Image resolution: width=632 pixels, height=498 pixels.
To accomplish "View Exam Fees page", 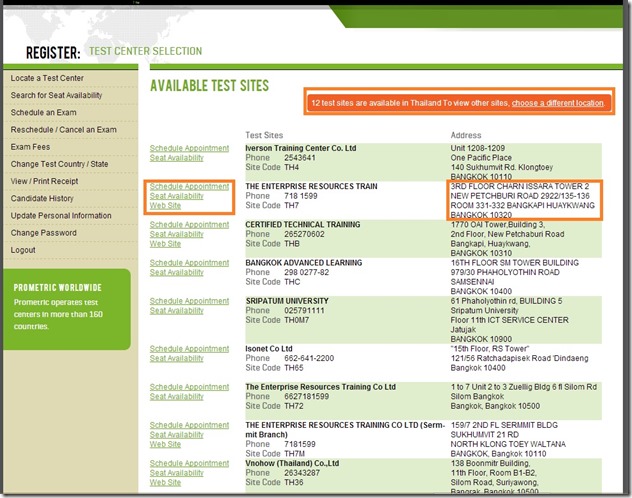I will tap(31, 147).
